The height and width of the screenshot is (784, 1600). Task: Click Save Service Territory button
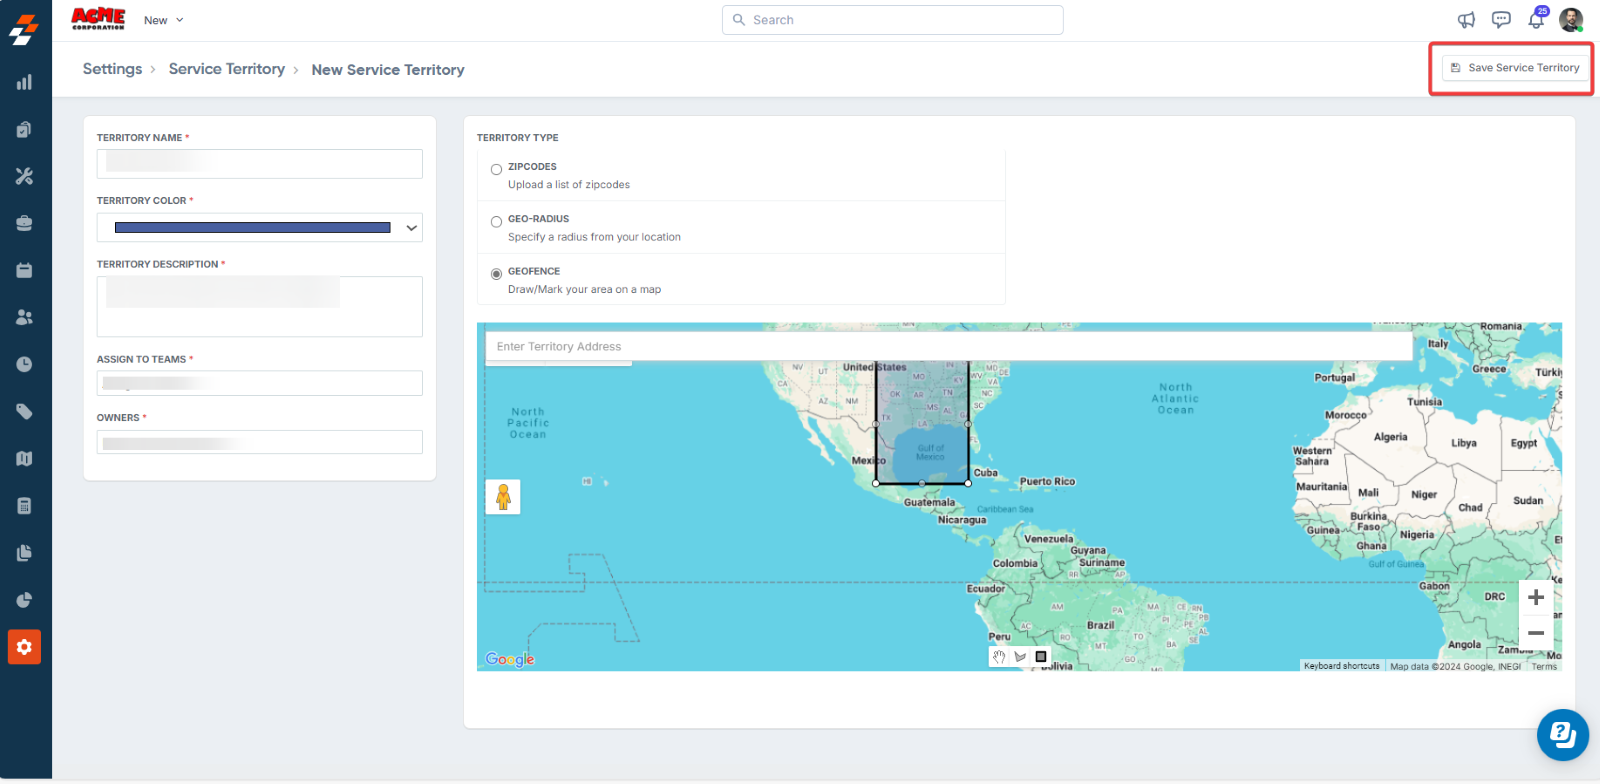(x=1514, y=68)
